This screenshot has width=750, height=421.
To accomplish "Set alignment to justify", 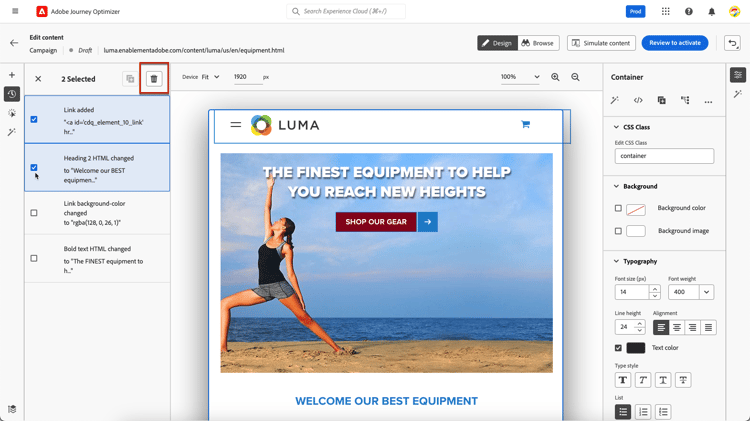I will (x=708, y=328).
